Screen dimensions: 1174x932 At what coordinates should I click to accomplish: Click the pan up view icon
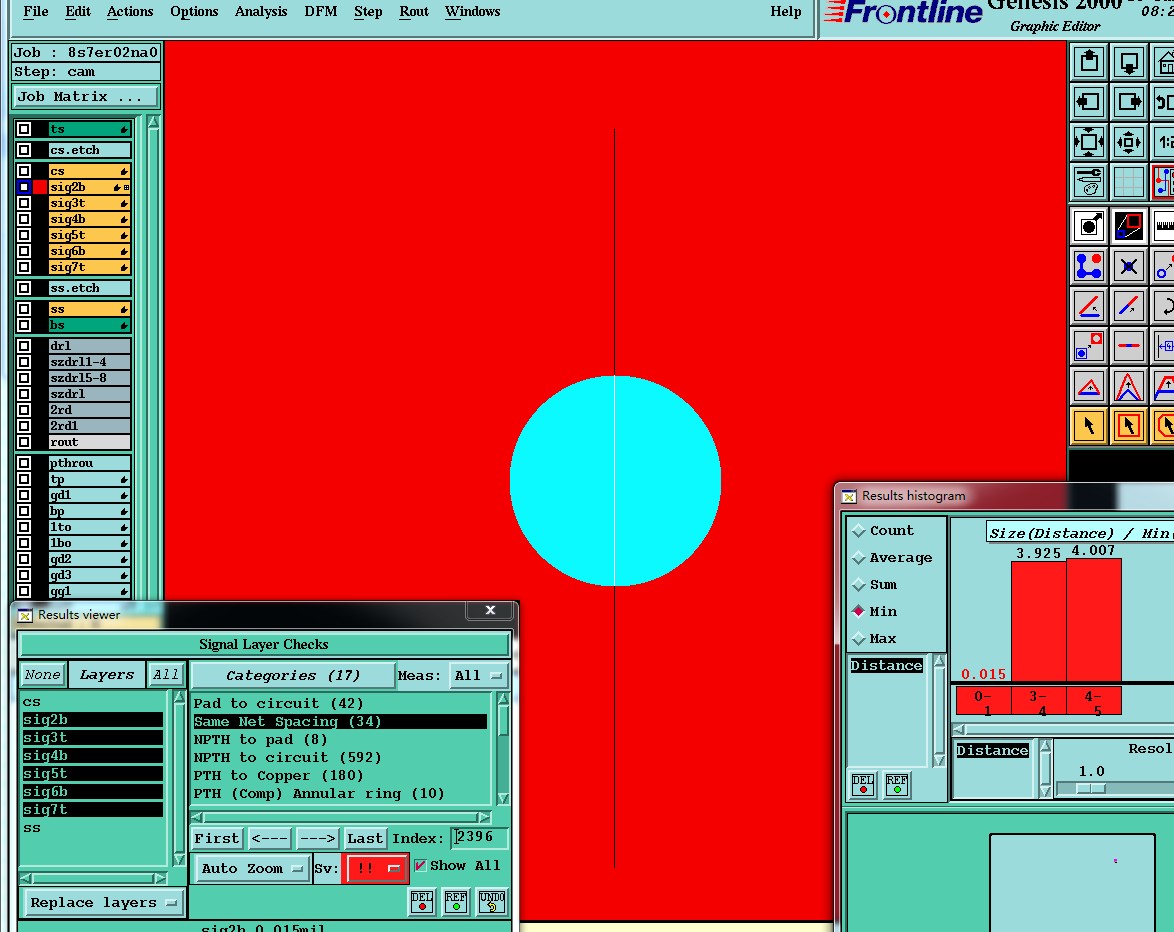(1089, 61)
